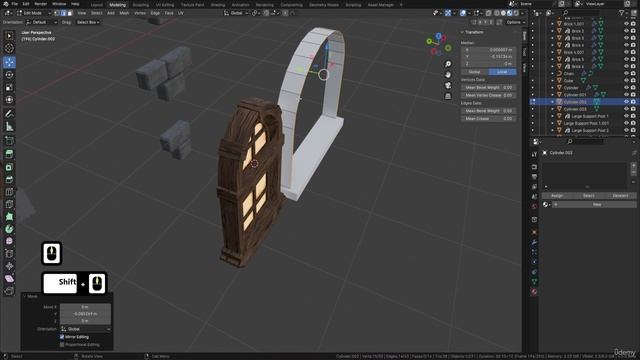
Task: Enable vertex select mode
Action: [57, 13]
